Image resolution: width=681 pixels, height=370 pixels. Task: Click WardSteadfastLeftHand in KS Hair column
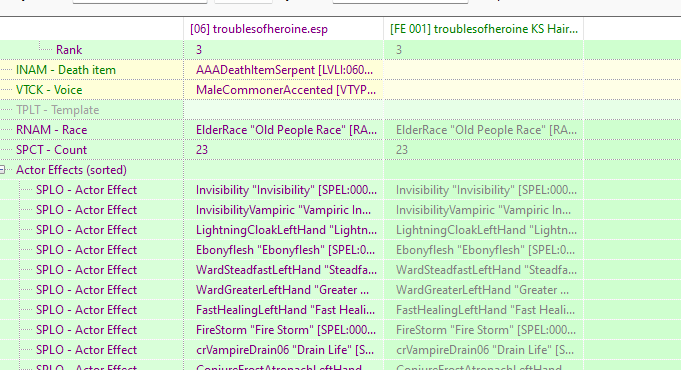pyautogui.click(x=486, y=270)
